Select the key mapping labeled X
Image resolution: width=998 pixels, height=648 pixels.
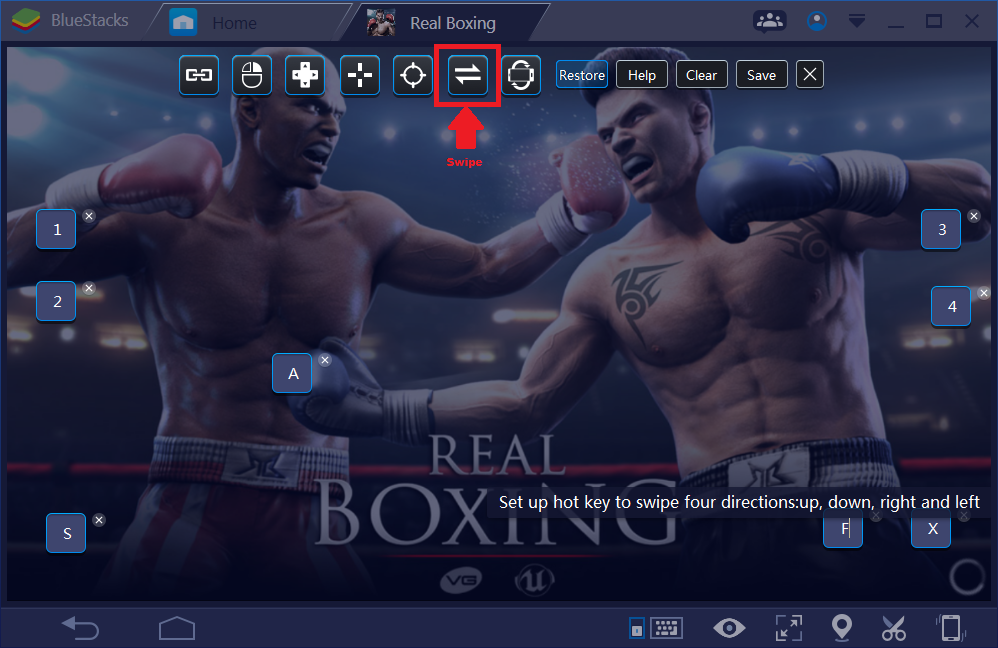click(x=932, y=528)
